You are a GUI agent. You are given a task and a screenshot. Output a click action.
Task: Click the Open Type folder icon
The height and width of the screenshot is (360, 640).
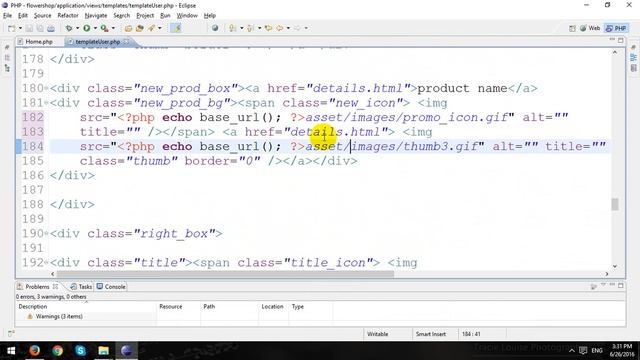tap(128, 28)
